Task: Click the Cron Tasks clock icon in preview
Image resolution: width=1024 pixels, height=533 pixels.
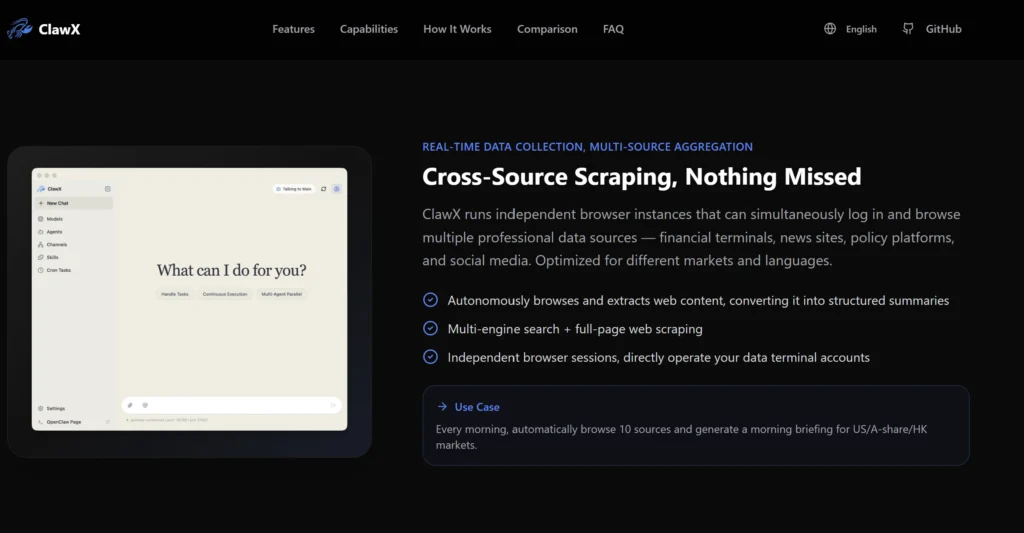Action: [40, 270]
